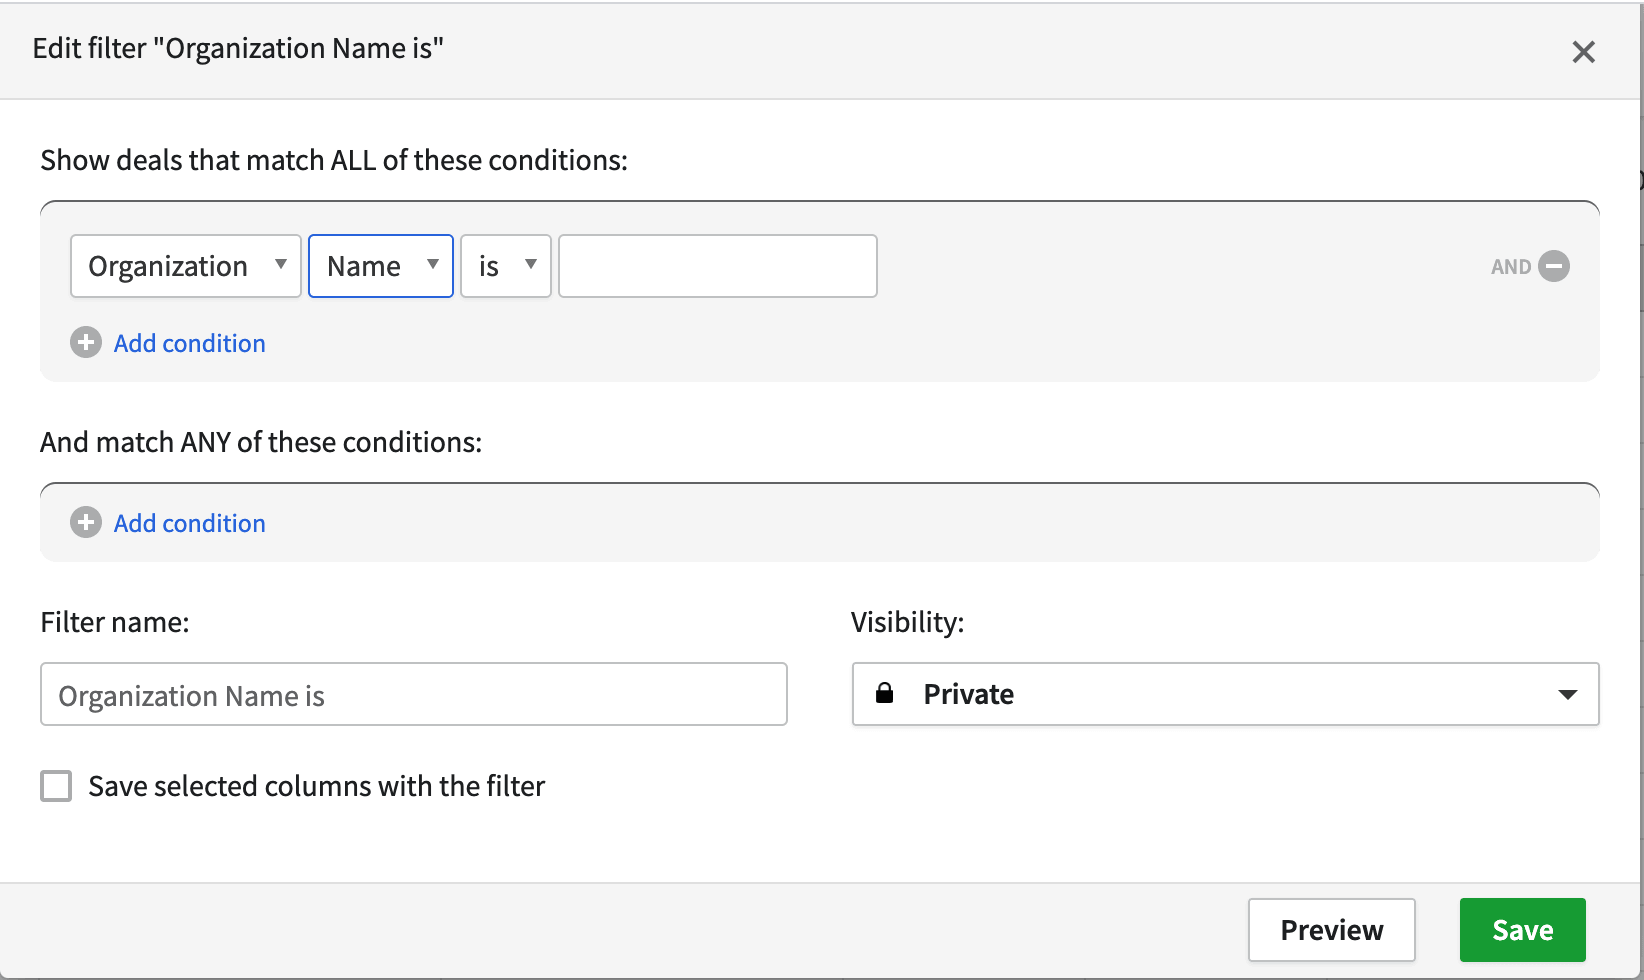
Task: Click the AND label beside the condition
Action: pos(1510,267)
